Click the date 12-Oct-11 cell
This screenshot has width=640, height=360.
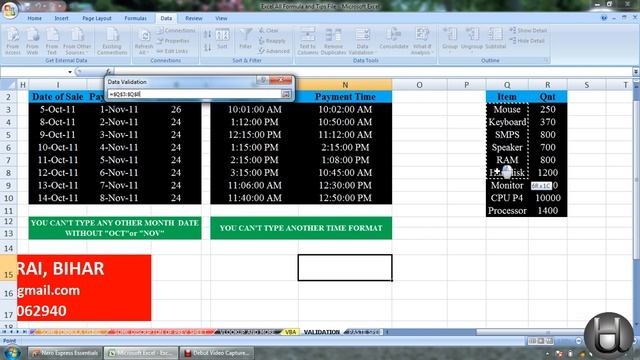58,173
